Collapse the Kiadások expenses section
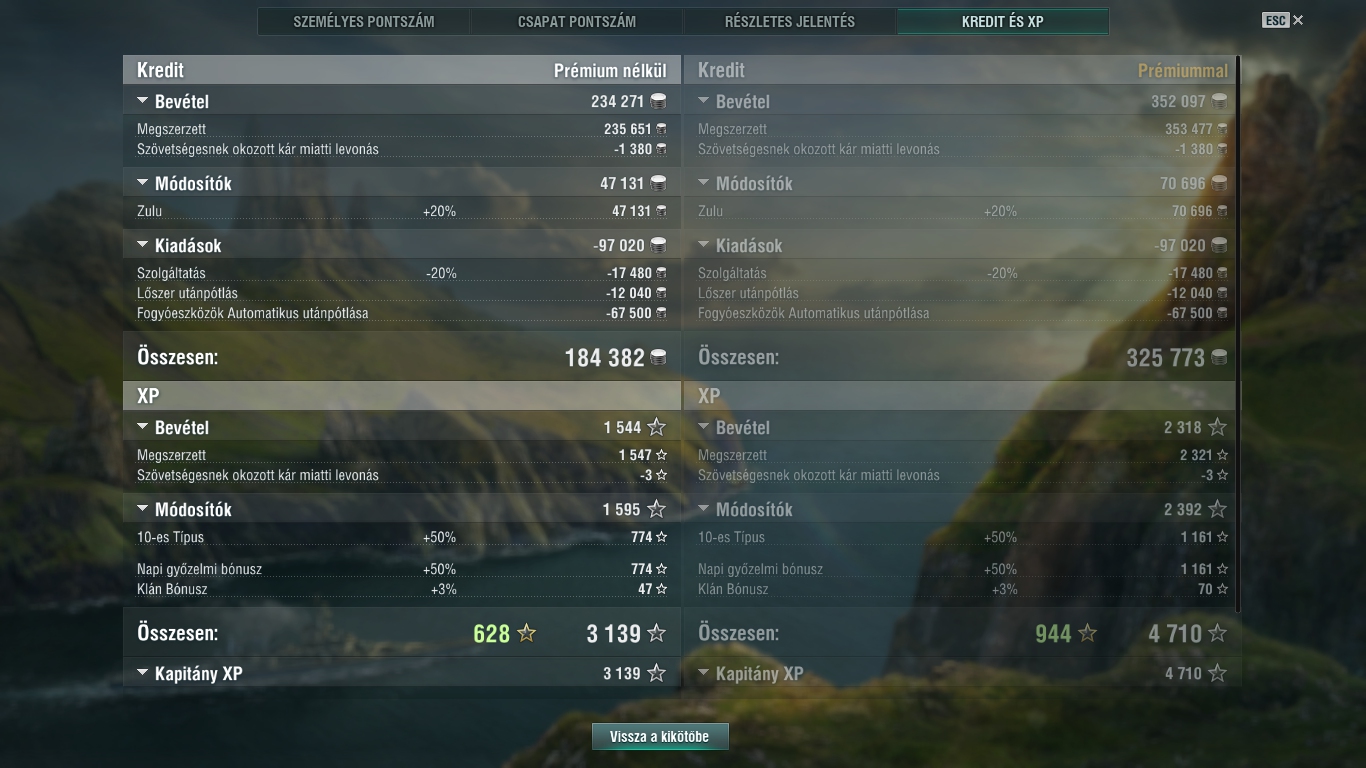 pos(142,245)
